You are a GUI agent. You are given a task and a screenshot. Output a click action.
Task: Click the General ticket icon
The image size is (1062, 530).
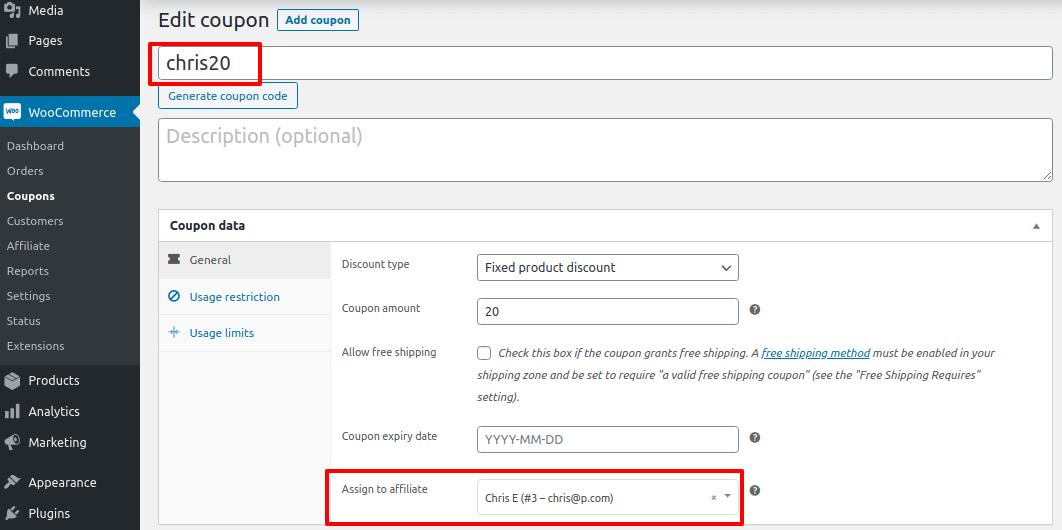tap(174, 260)
